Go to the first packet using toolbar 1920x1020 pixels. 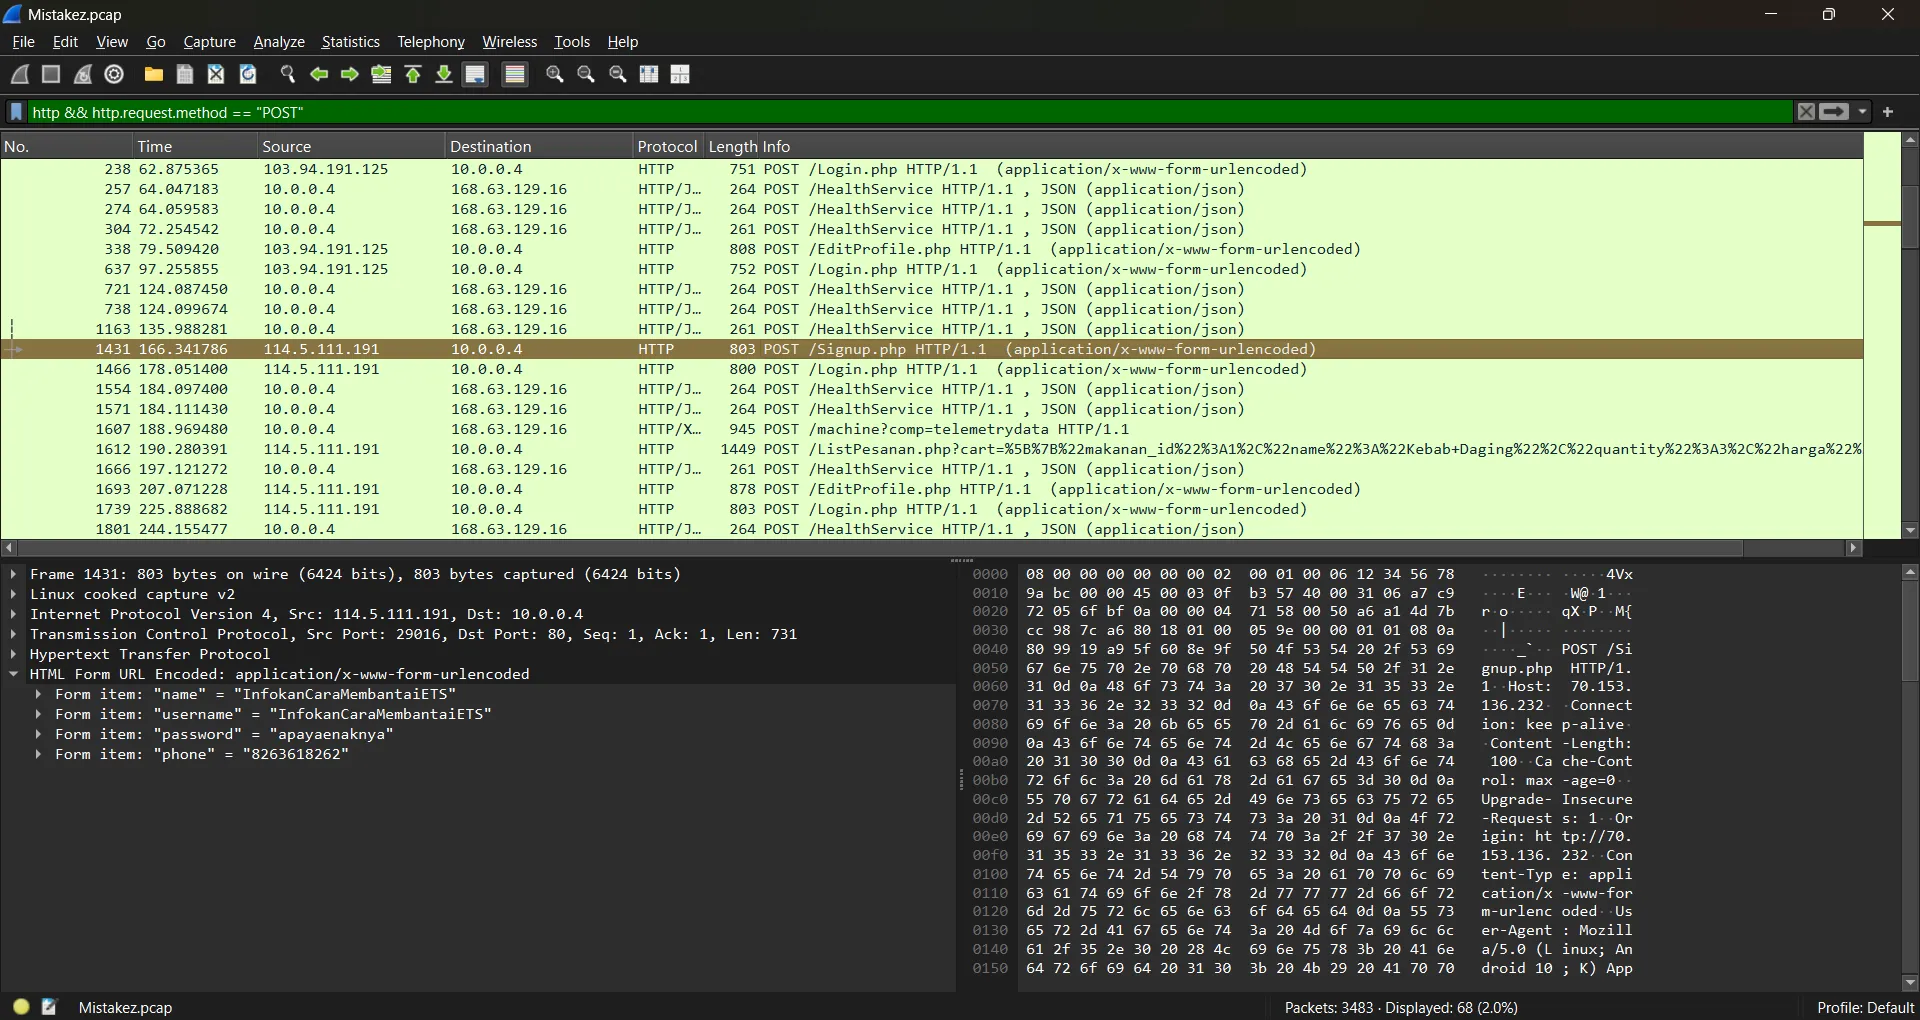click(x=413, y=74)
